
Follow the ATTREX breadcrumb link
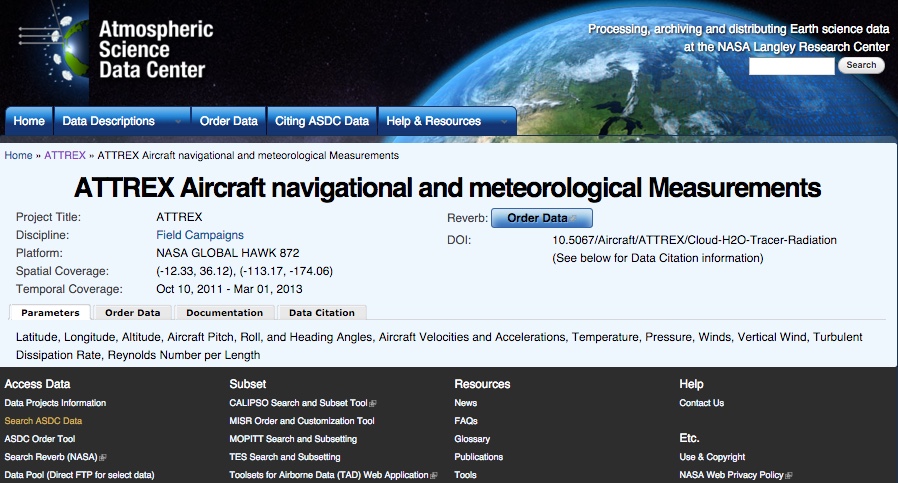point(65,155)
